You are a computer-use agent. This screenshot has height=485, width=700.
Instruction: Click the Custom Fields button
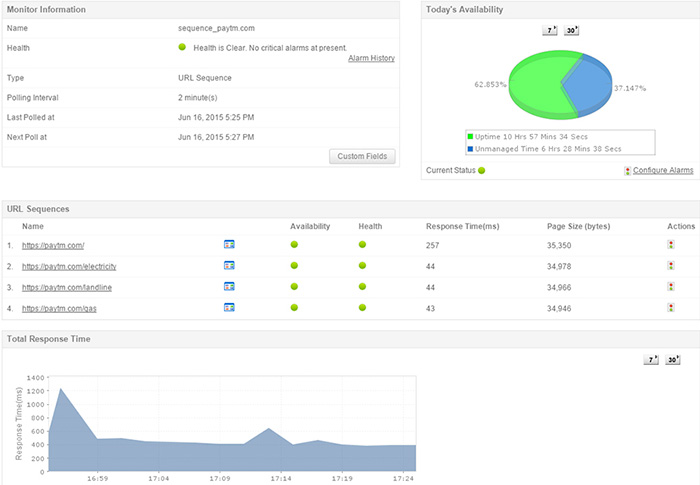[362, 156]
